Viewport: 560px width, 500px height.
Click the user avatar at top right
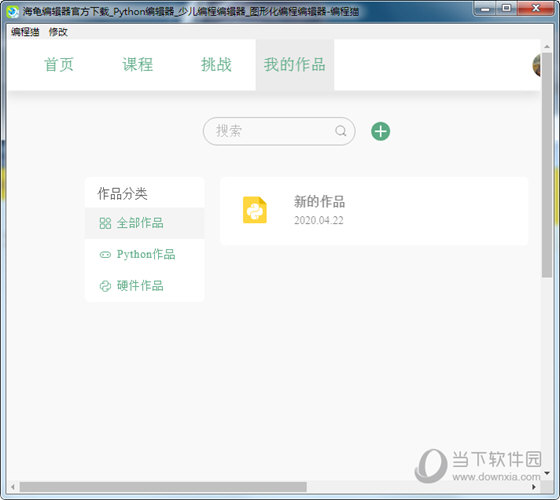tap(537, 65)
